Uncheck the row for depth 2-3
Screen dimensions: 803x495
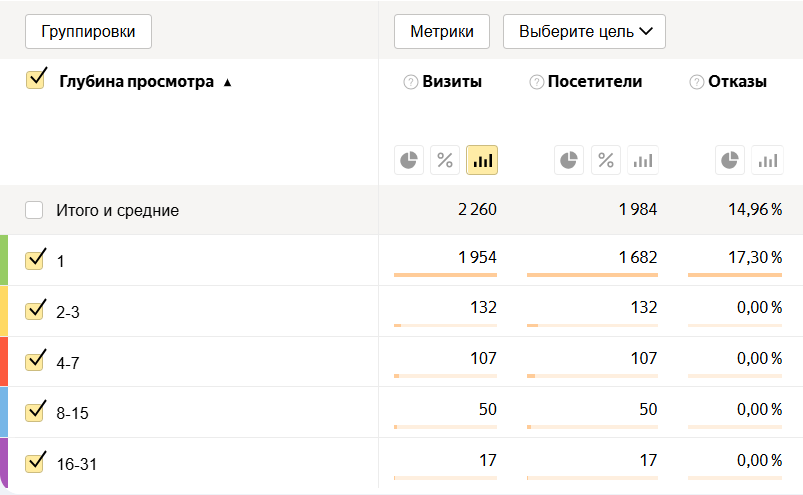35,311
